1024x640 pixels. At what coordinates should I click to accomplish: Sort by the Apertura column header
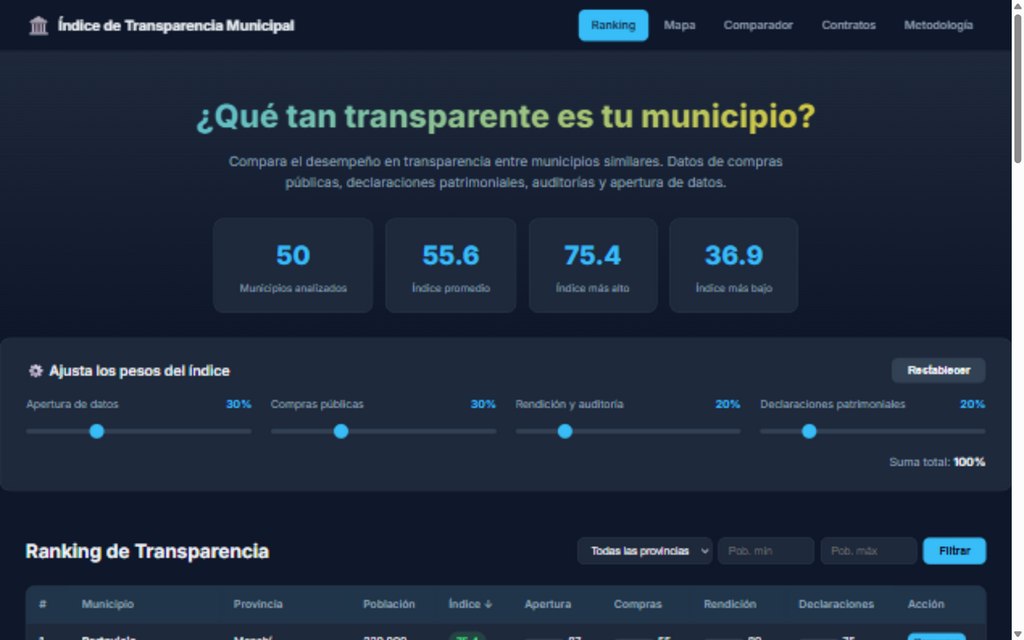(547, 604)
